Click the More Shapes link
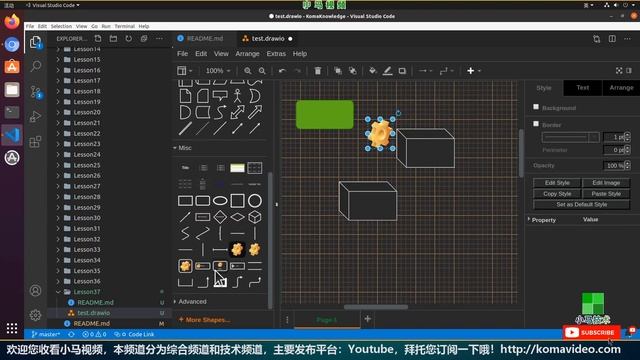640x360 pixels. pyautogui.click(x=204, y=320)
